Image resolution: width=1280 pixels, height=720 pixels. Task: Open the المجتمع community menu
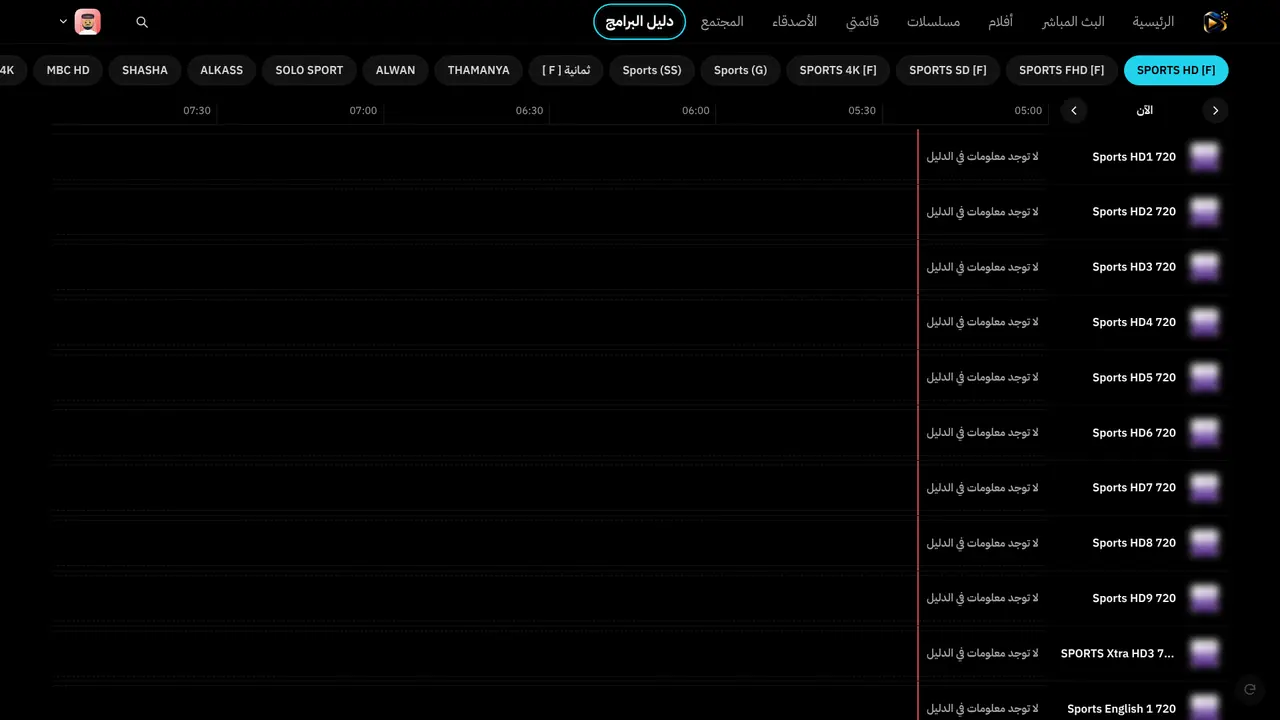tap(722, 22)
